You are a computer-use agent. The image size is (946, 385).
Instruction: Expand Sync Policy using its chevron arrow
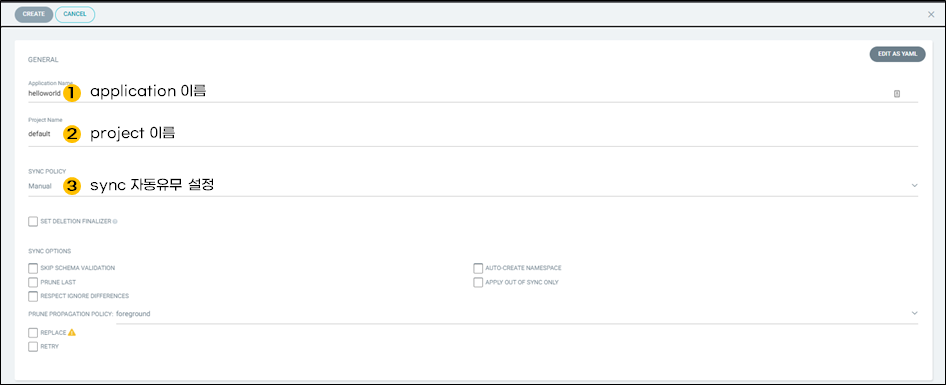914,185
